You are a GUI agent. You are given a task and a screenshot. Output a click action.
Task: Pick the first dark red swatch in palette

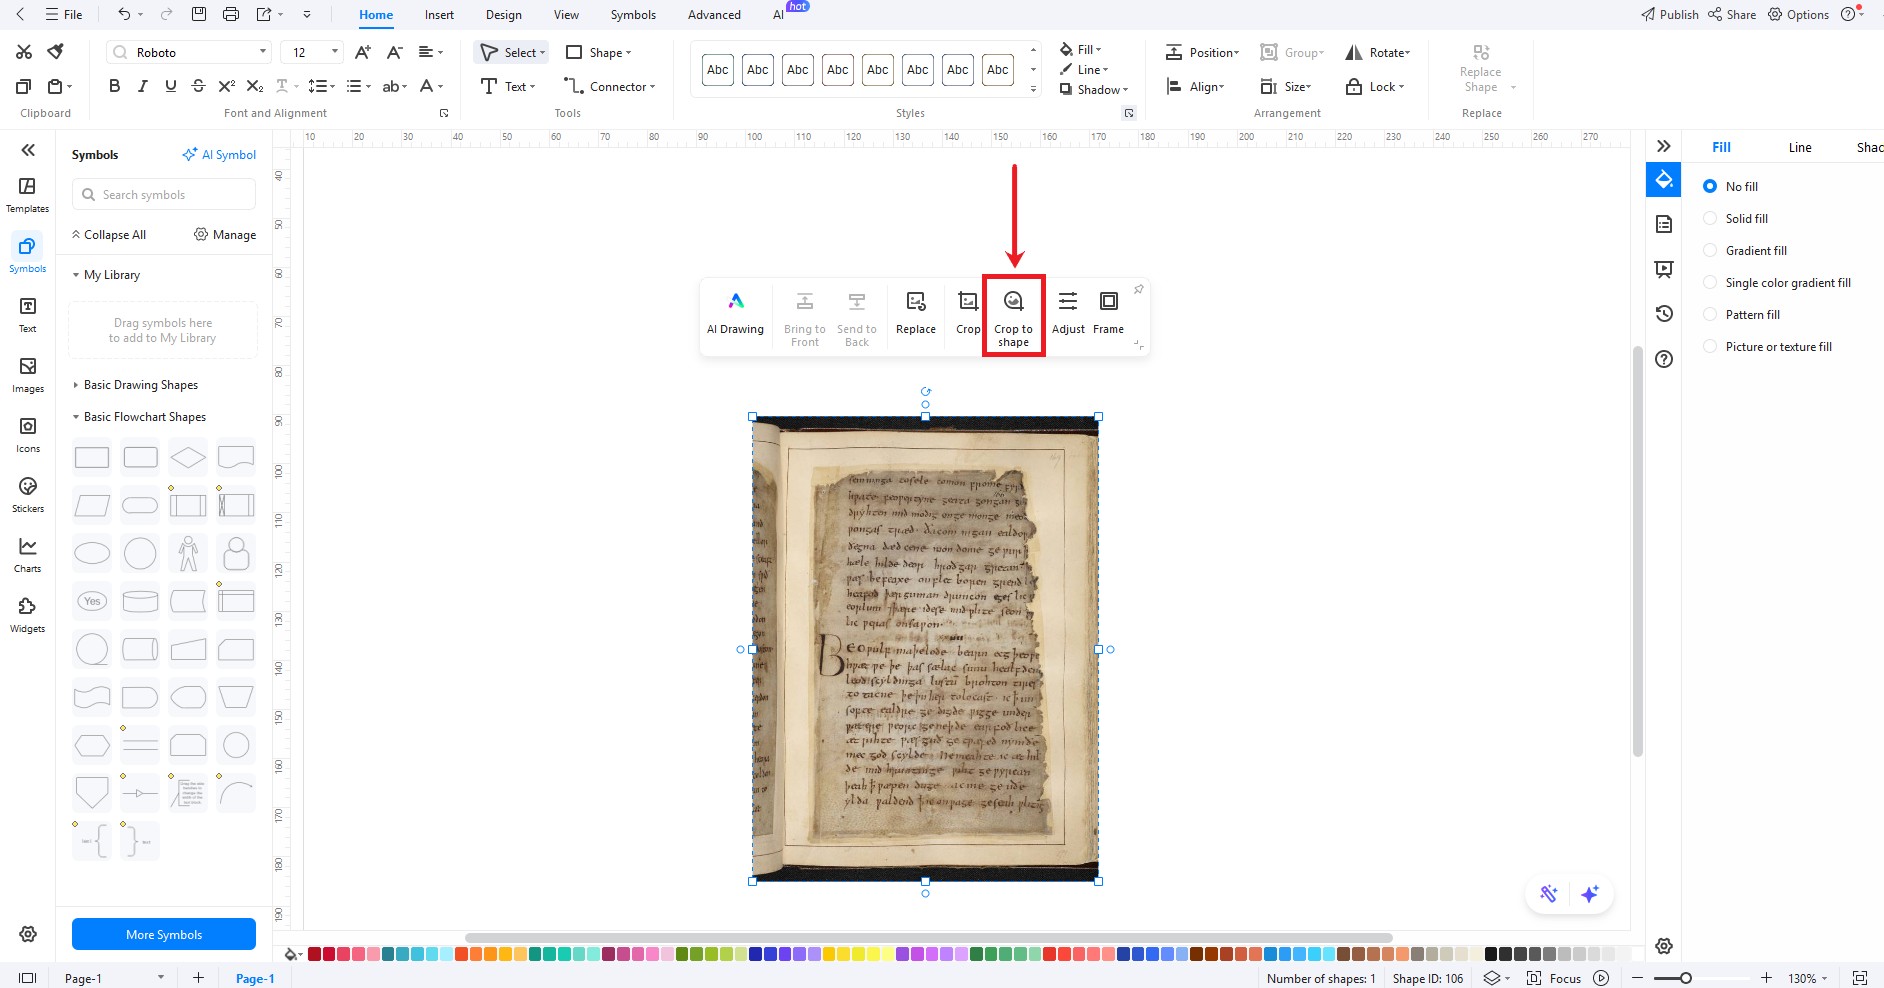click(314, 954)
